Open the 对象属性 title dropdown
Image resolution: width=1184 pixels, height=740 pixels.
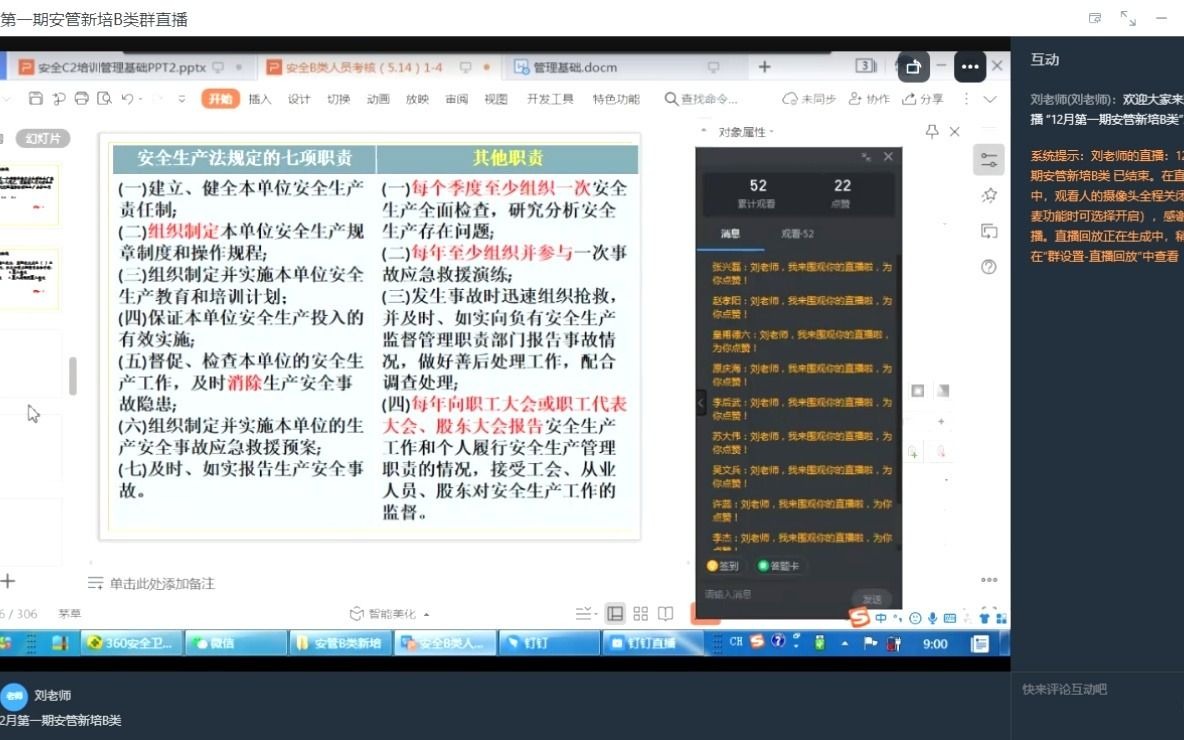(772, 131)
